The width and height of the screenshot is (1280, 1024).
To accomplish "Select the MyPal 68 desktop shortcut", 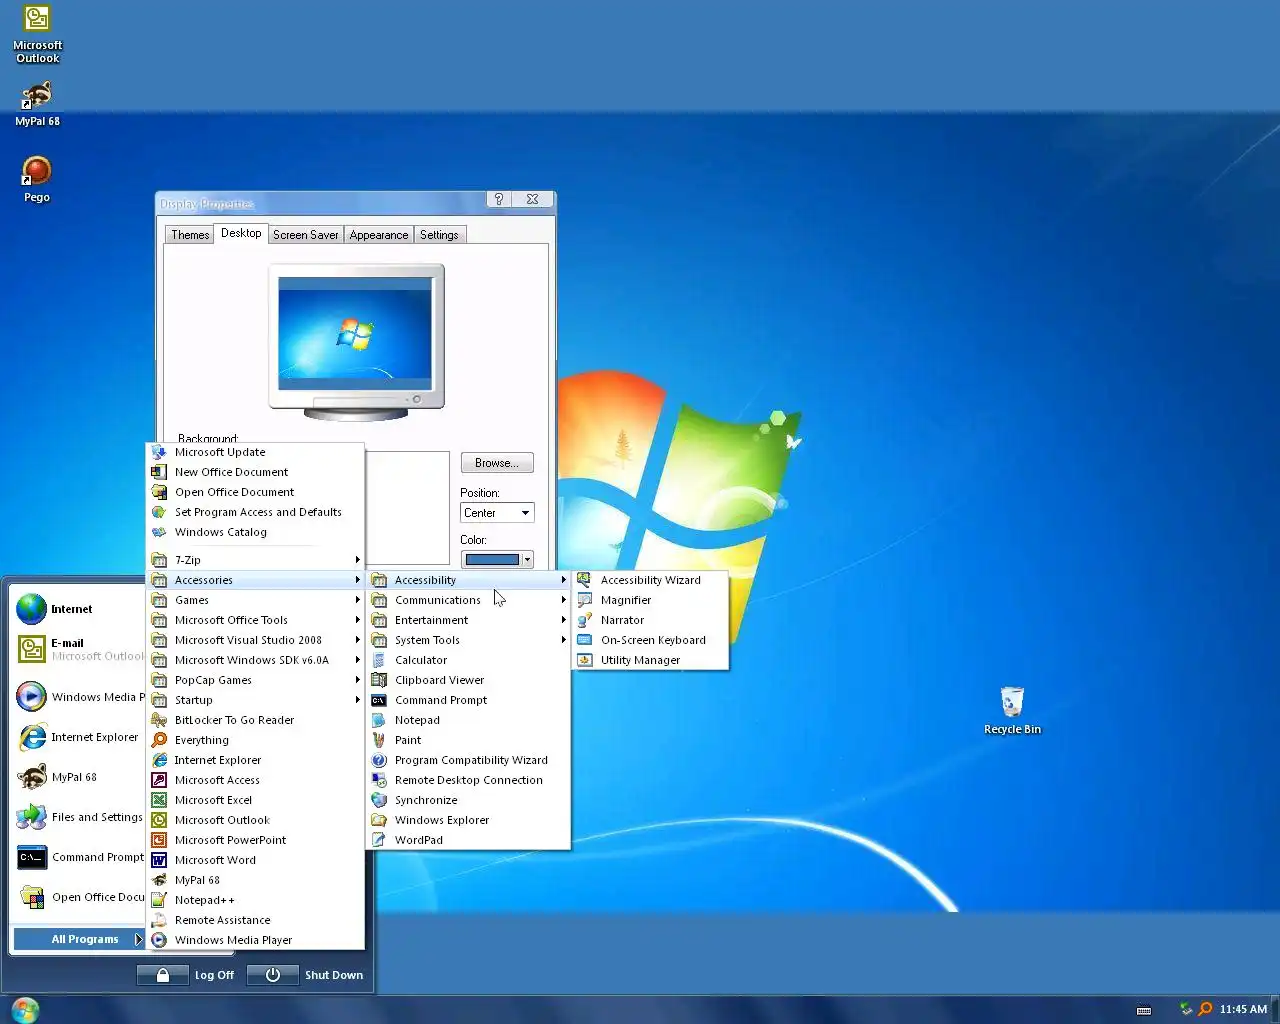I will click(x=37, y=104).
